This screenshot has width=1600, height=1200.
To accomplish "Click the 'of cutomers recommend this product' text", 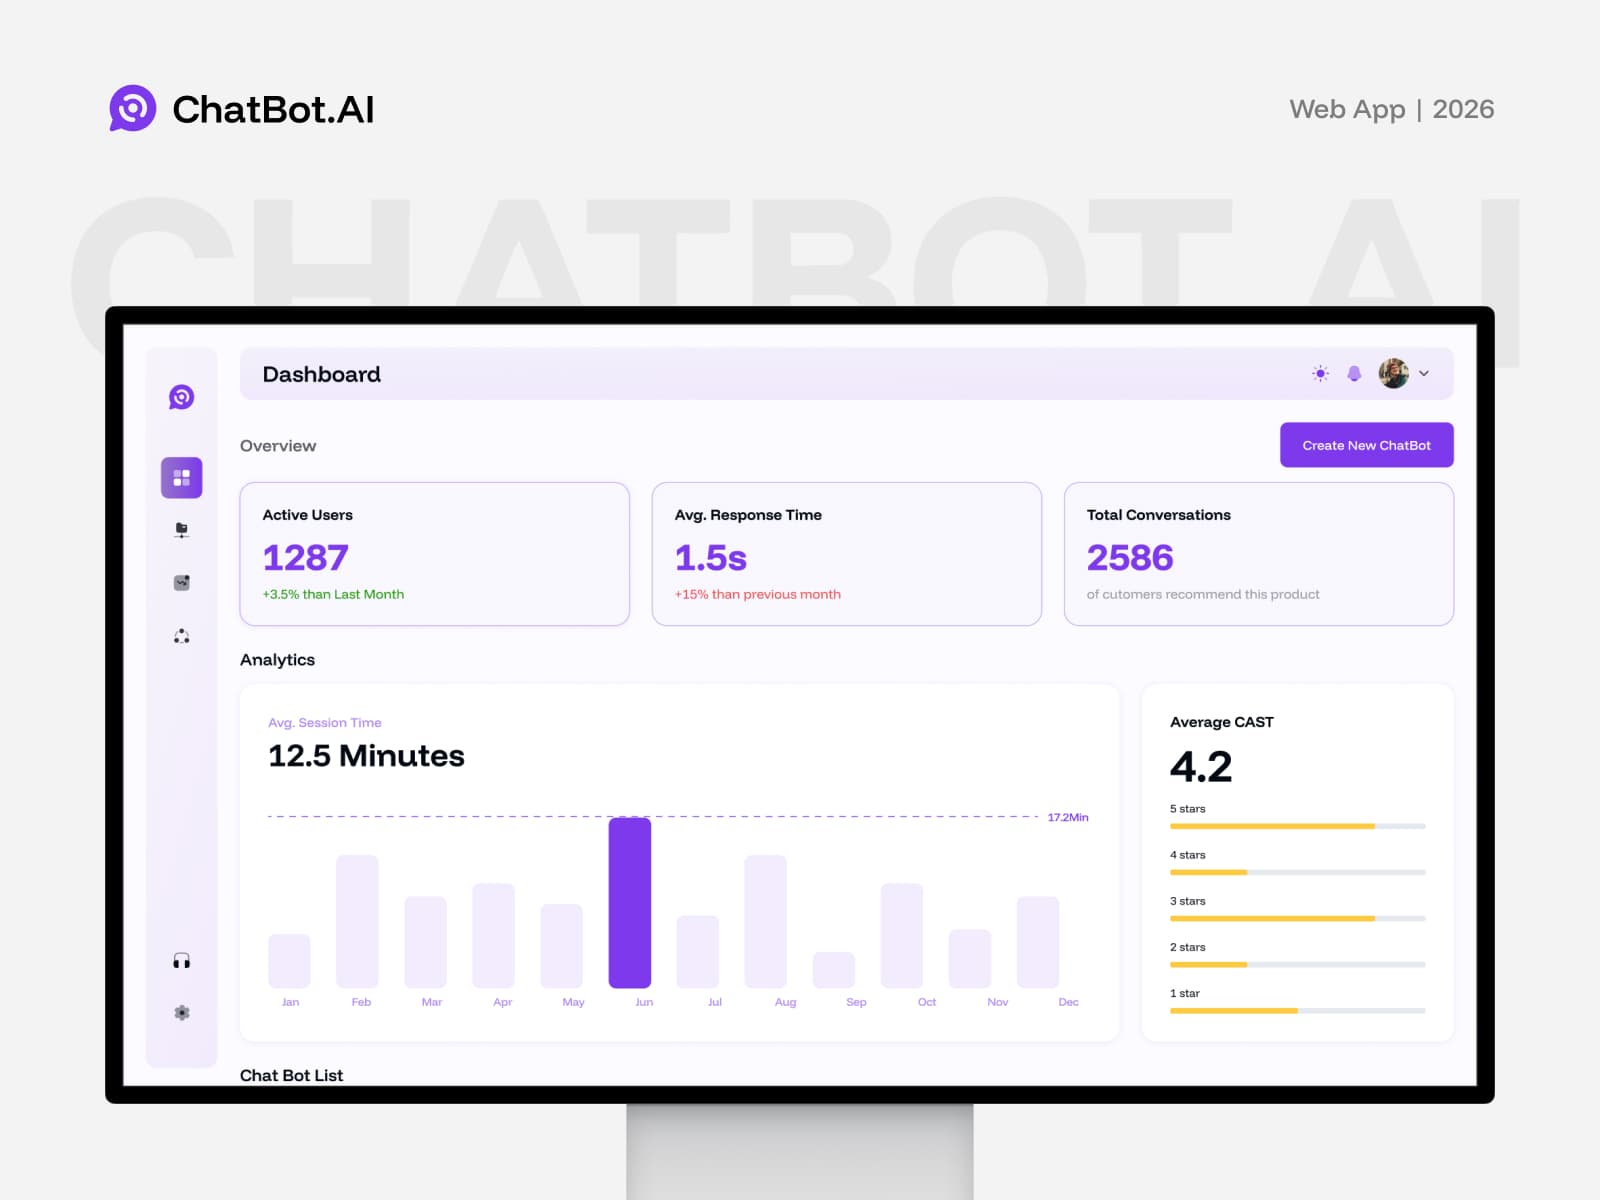I will tap(1203, 594).
